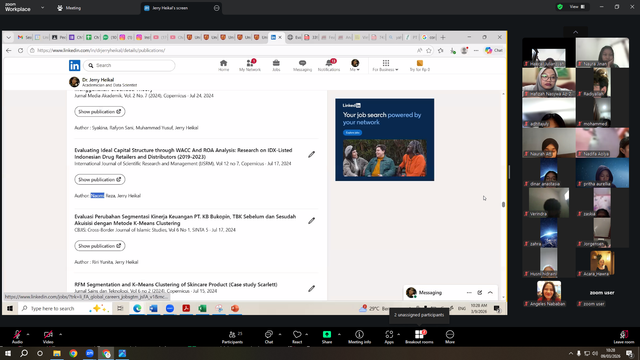Expand Chat options caret
The width and height of the screenshot is (640, 360).
(280, 334)
